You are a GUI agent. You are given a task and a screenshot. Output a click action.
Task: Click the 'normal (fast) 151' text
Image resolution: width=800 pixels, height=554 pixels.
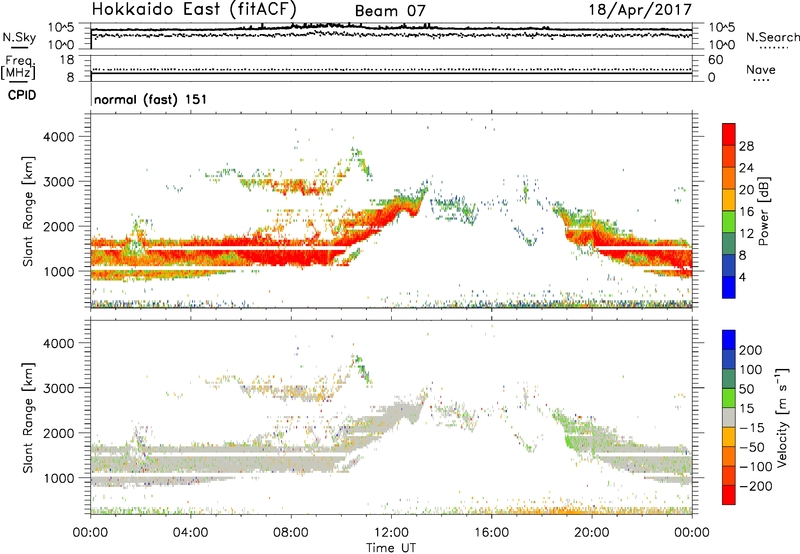pos(151,99)
